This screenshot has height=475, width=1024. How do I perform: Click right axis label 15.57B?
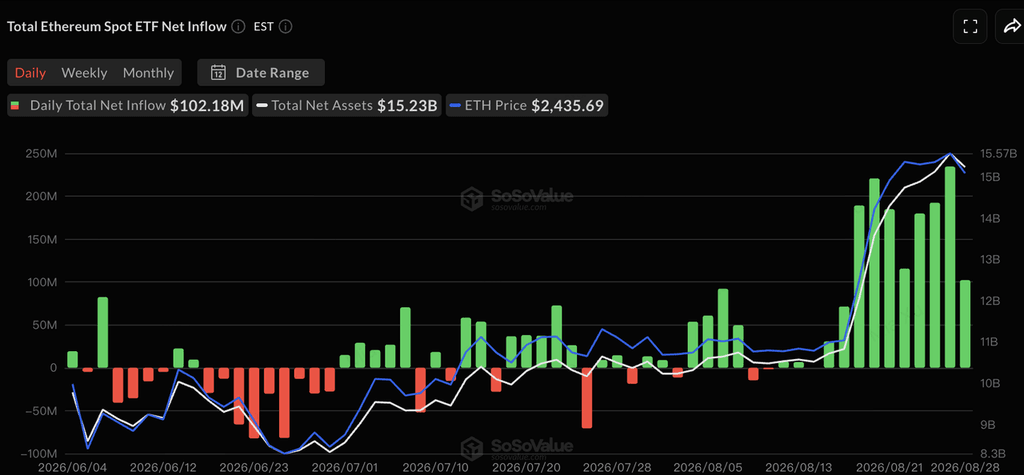pos(999,154)
